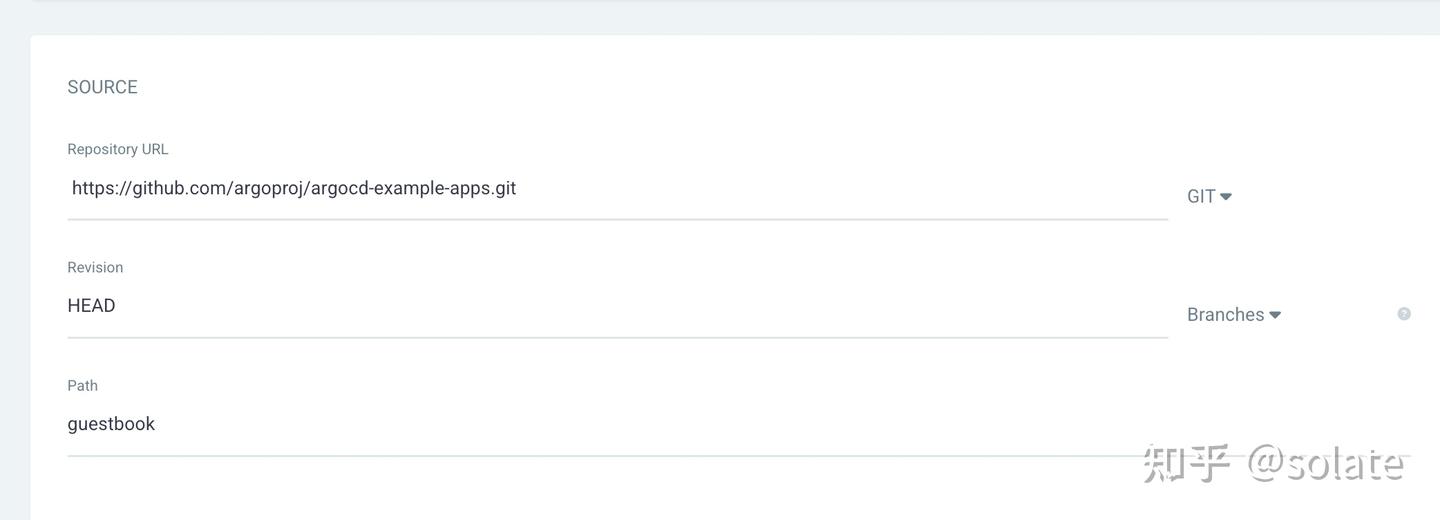Open the GIT source type dropdown

1209,197
